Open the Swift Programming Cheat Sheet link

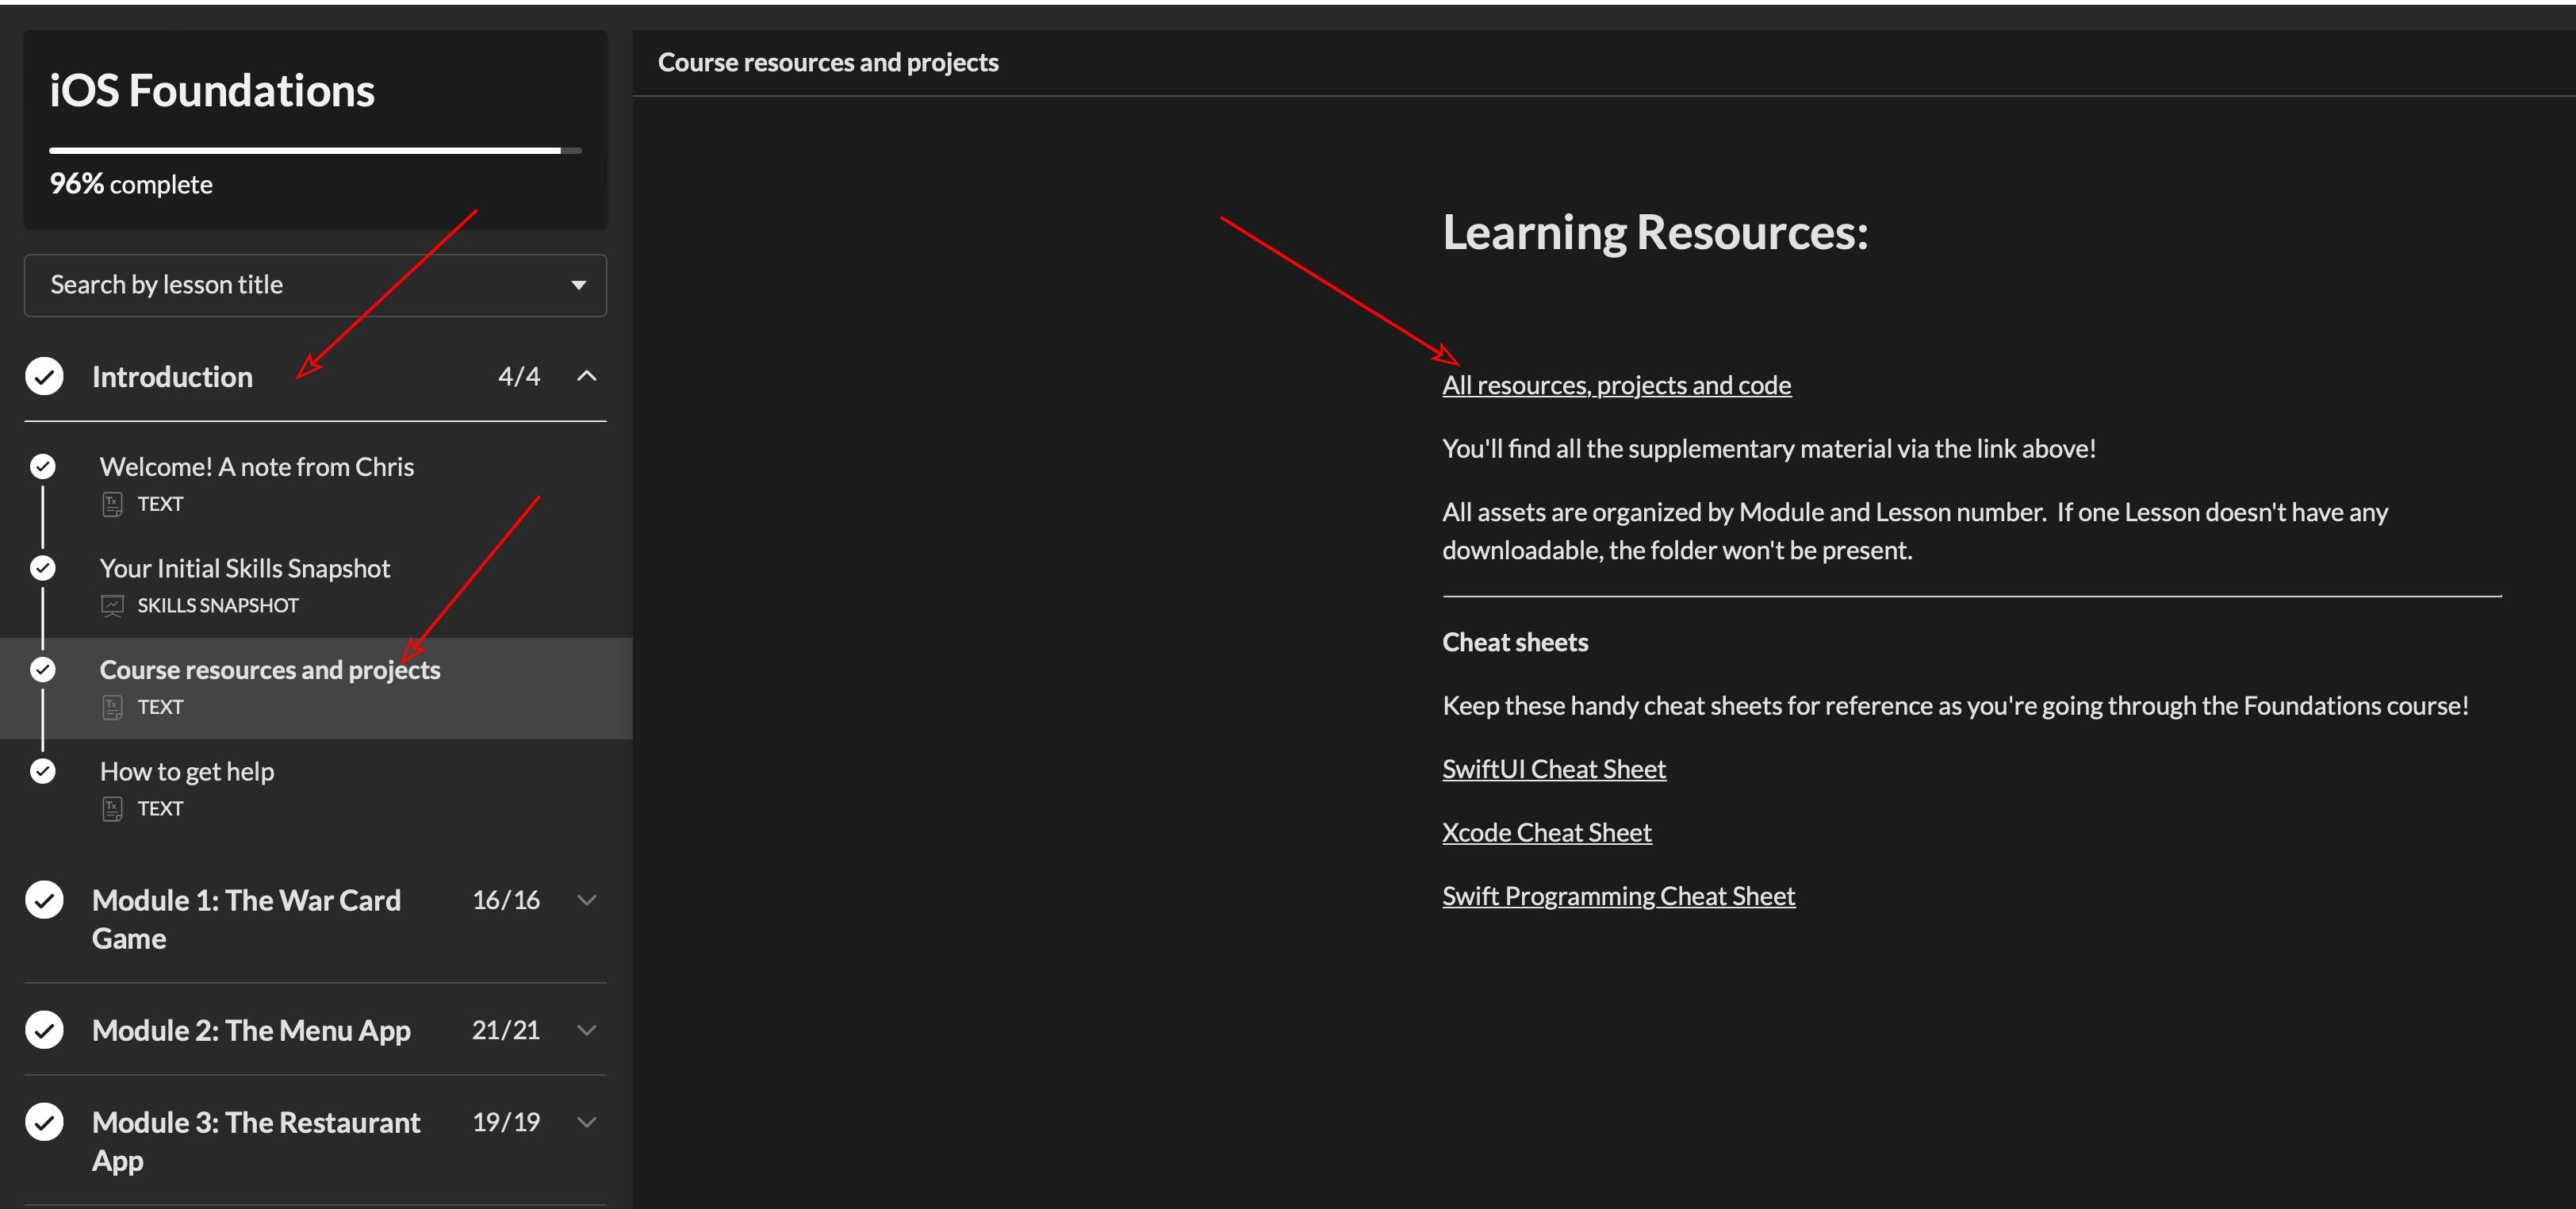(x=1618, y=896)
